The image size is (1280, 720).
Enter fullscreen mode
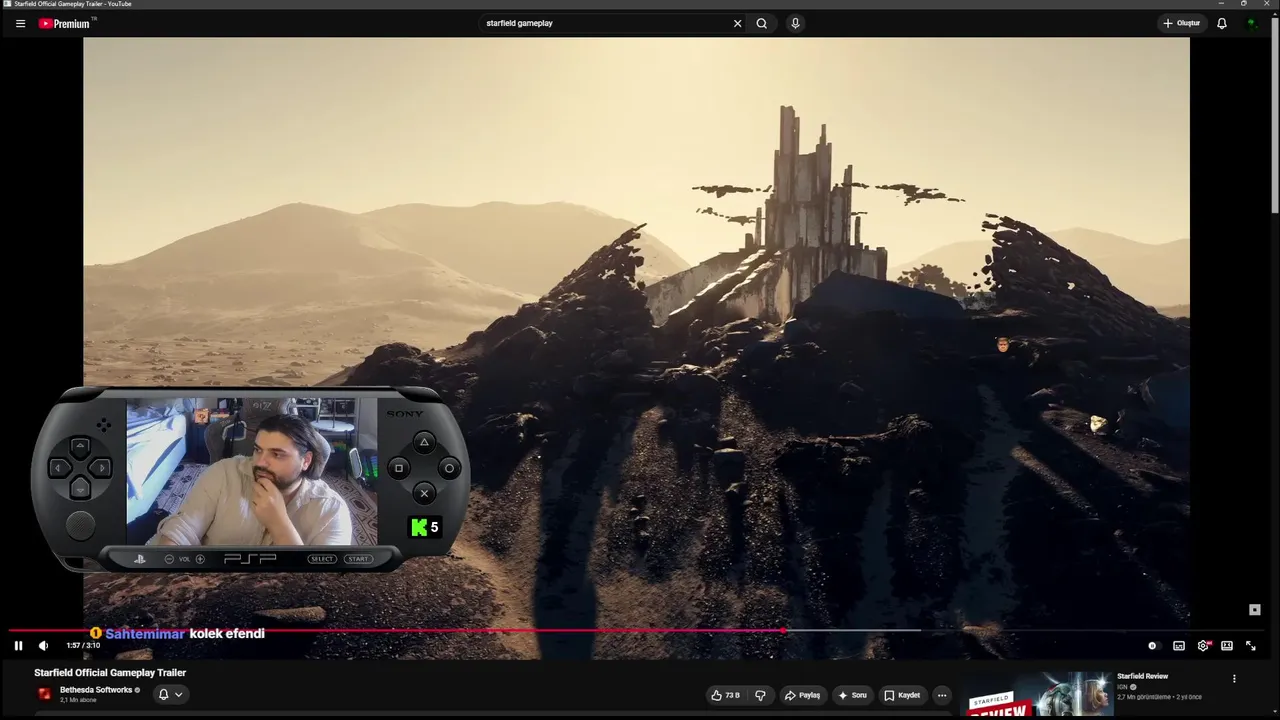[x=1251, y=646]
